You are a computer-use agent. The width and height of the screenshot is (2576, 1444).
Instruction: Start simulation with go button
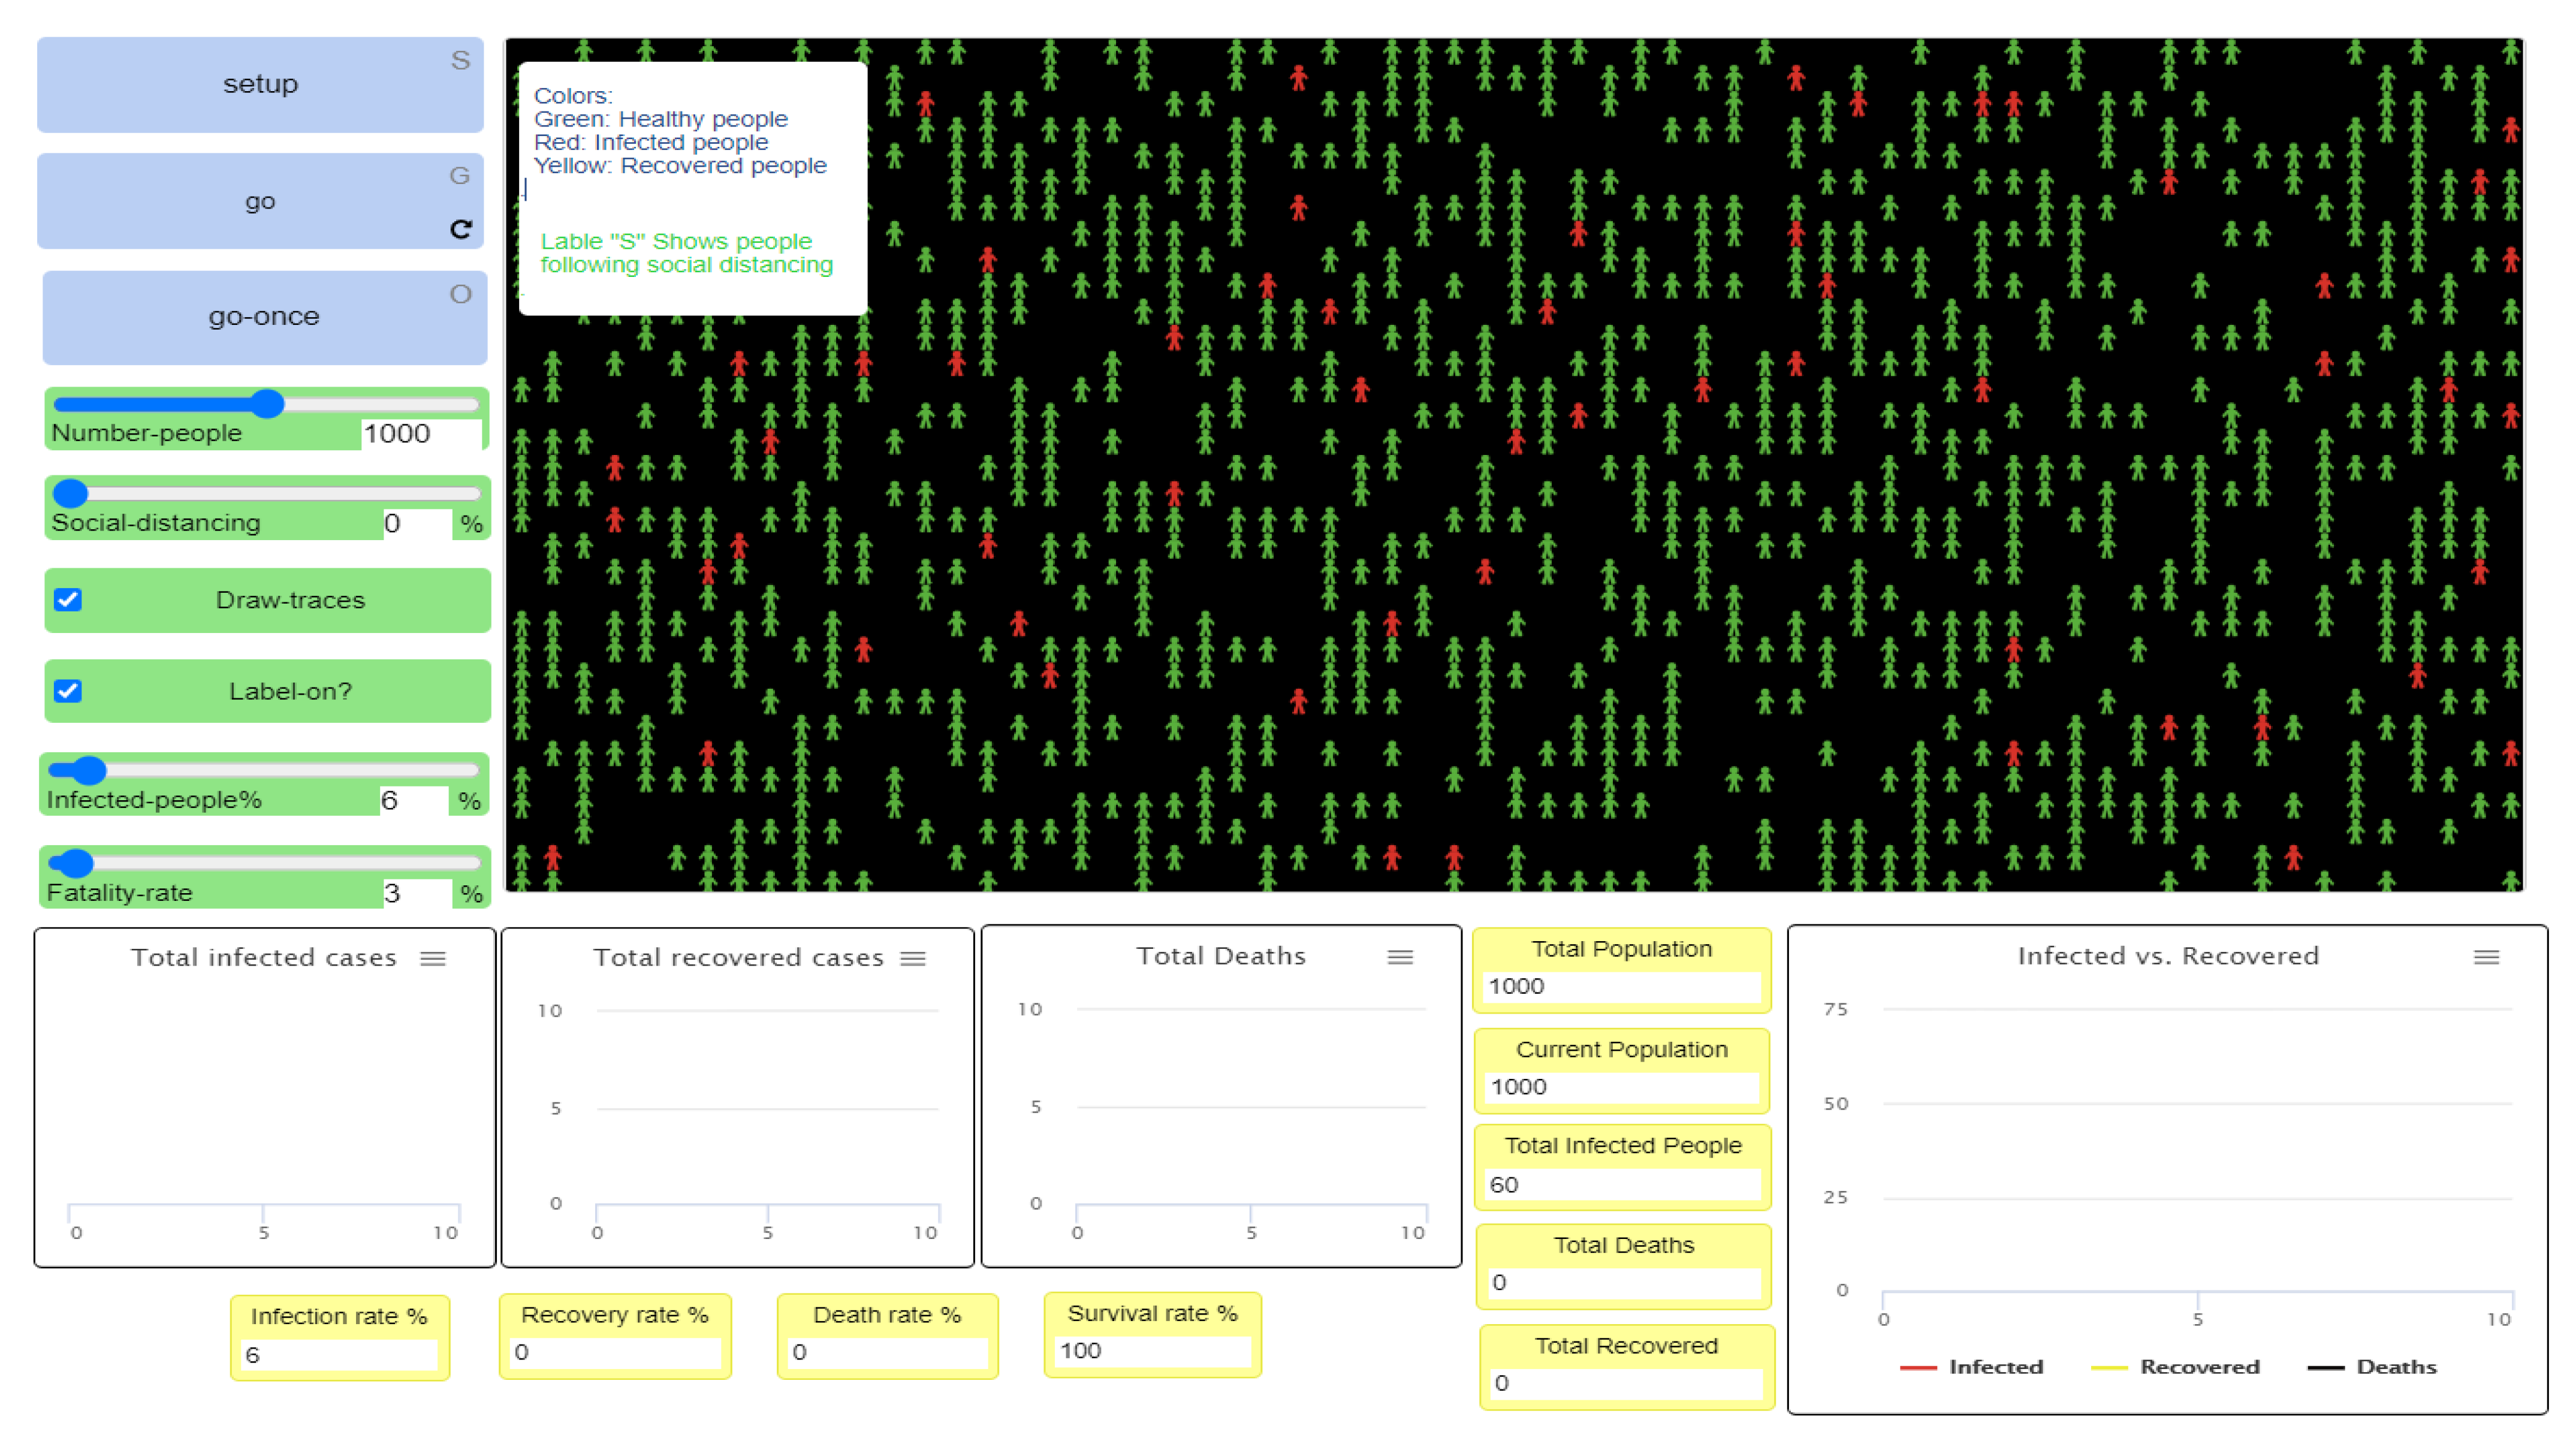(x=260, y=201)
